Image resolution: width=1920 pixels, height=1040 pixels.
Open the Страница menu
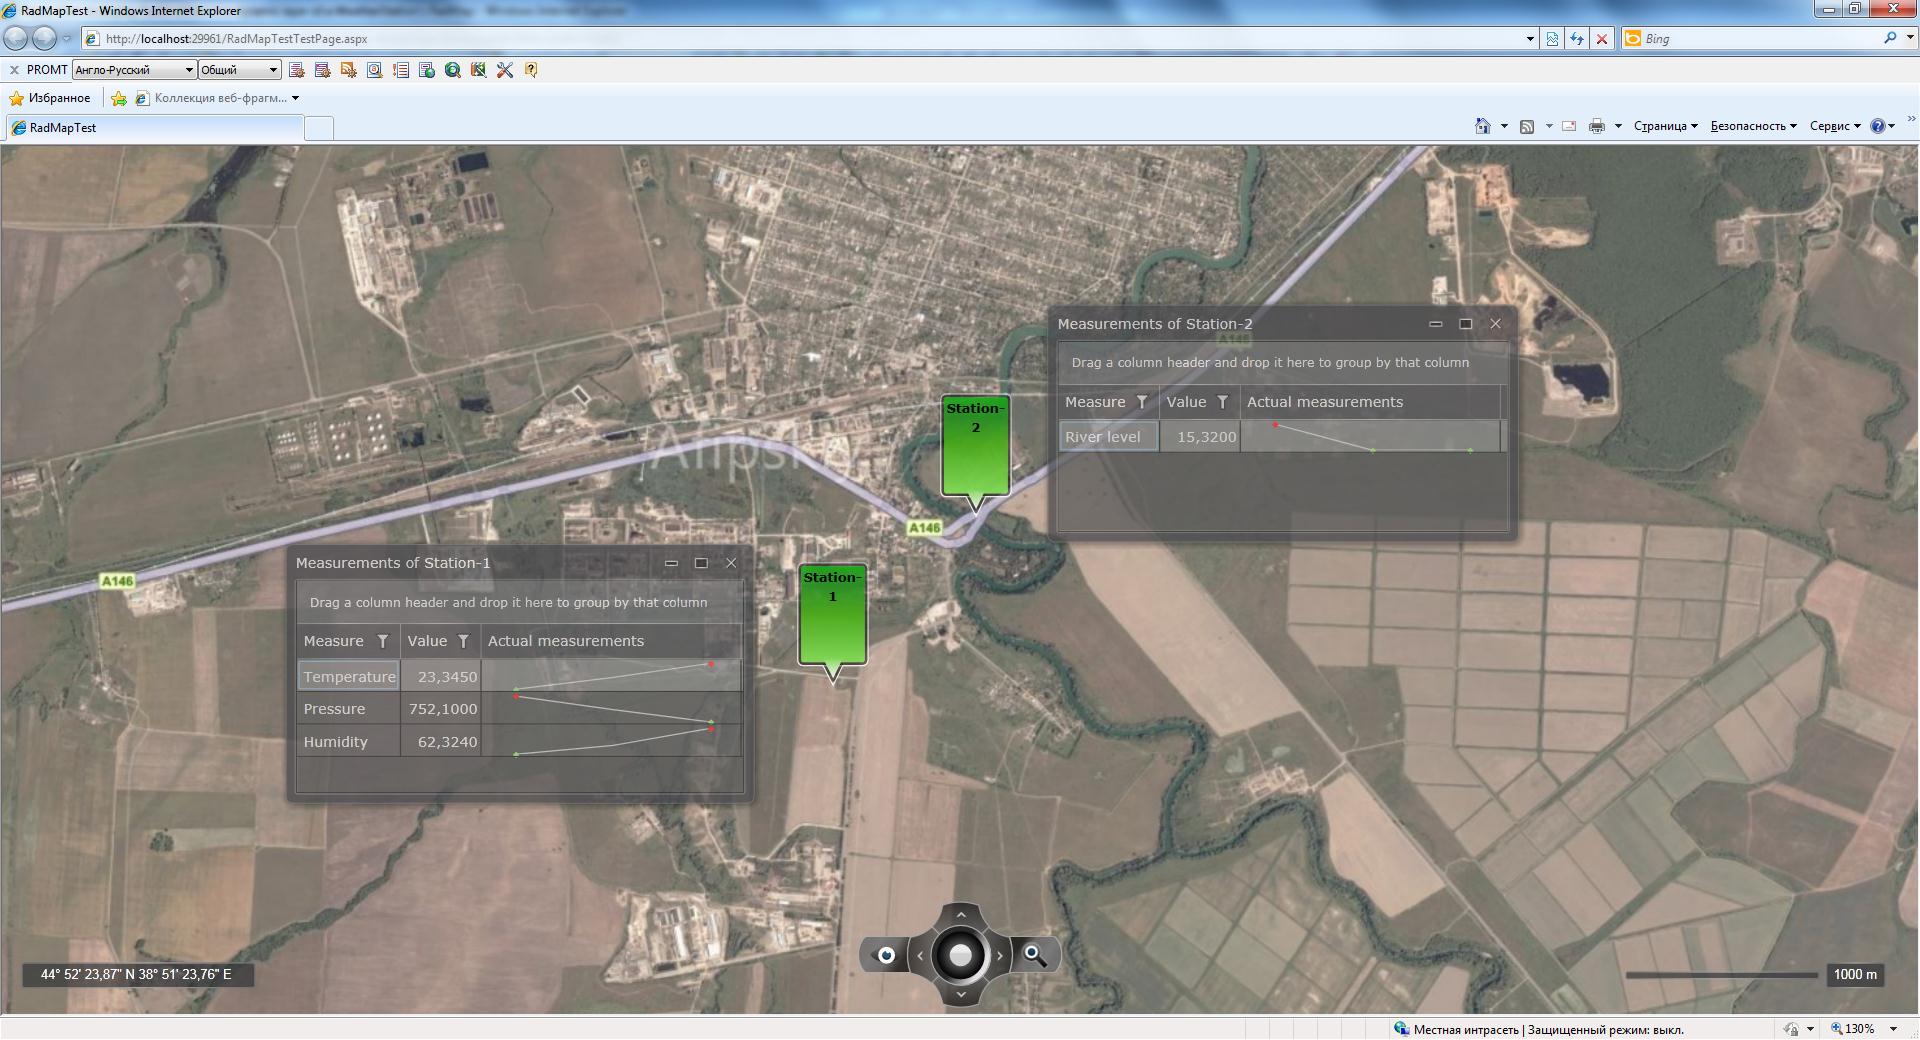tap(1665, 126)
